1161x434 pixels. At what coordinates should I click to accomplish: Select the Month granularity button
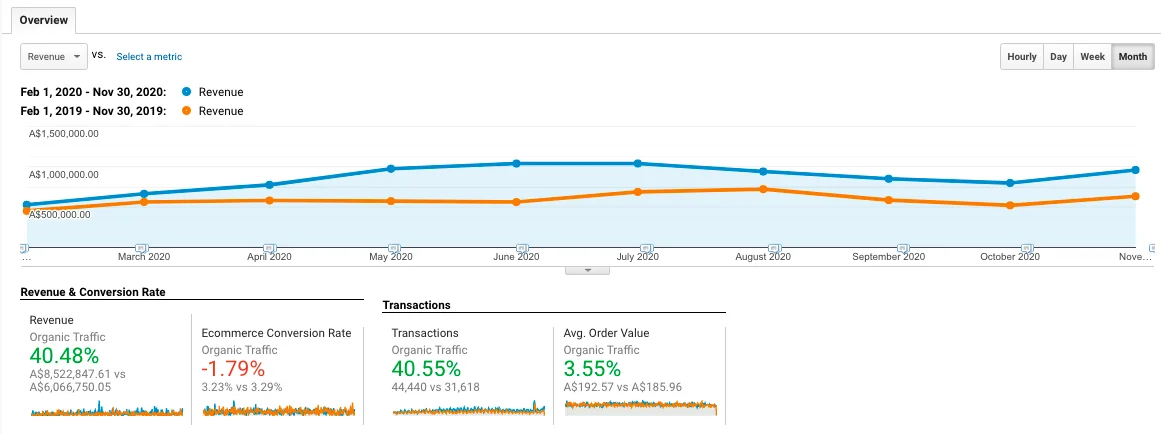tap(1132, 57)
